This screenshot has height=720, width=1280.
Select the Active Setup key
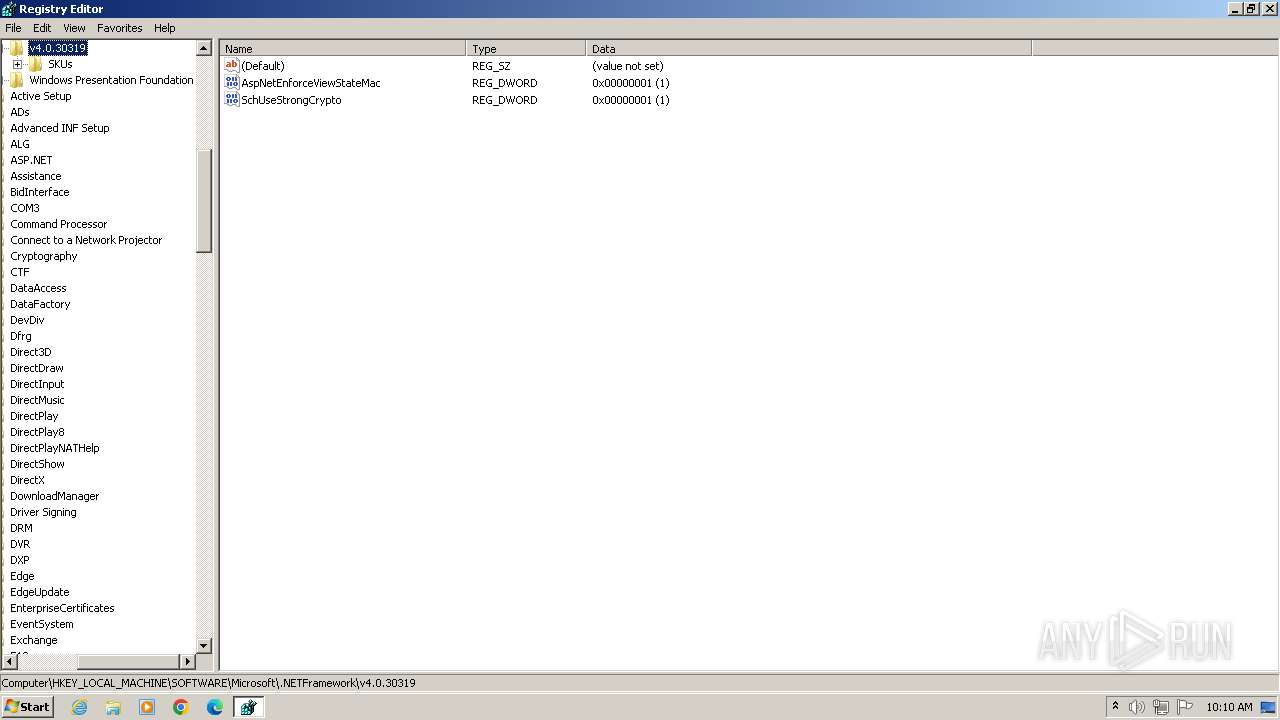(41, 96)
